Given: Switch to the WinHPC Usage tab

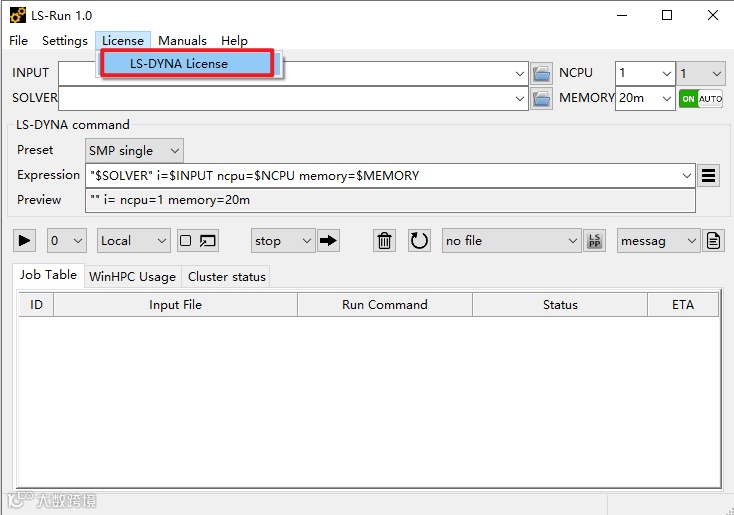Looking at the screenshot, I should 132,277.
